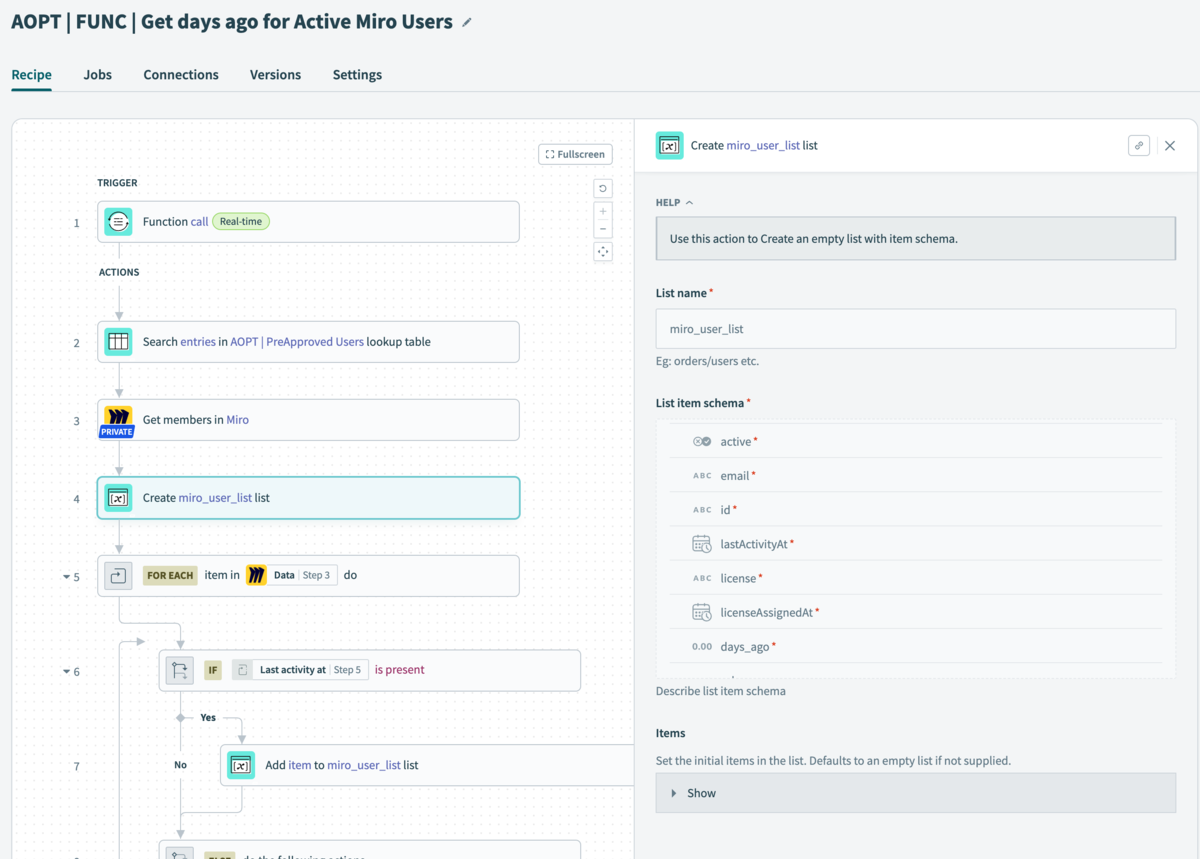Collapse step 5 For Each block

[67, 577]
